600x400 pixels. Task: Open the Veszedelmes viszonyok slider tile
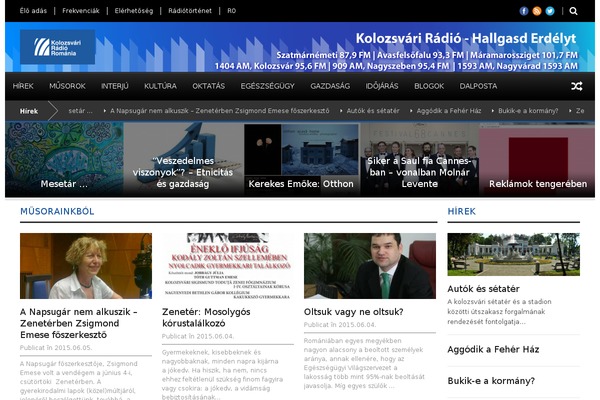coord(183,159)
